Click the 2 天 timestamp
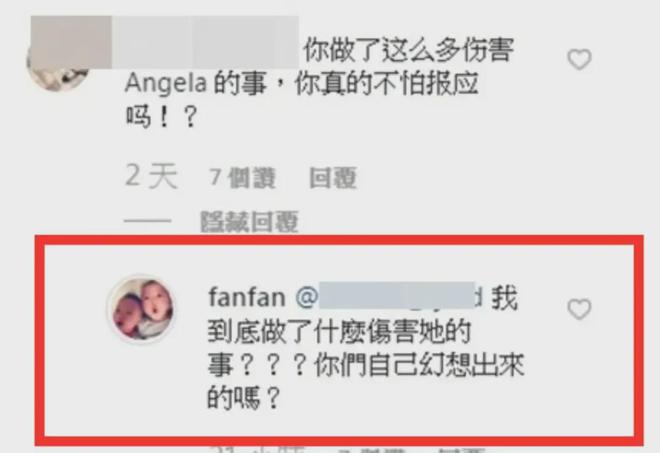The height and width of the screenshot is (453, 660). click(x=152, y=176)
